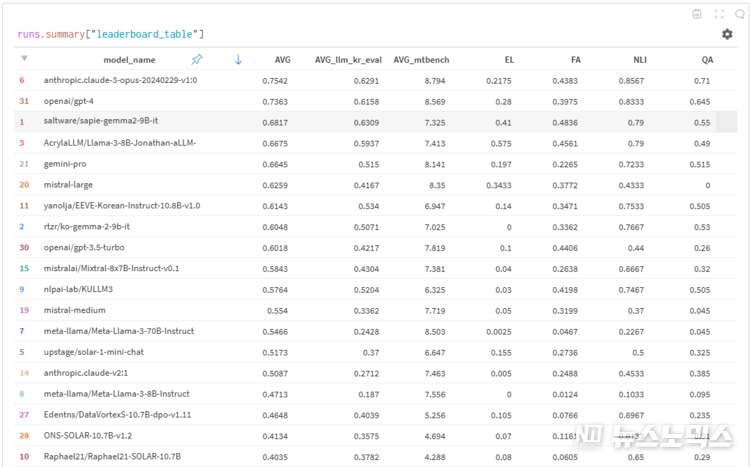750x467 pixels.
Task: Click NLI value 0.7667 in ko-gemma row
Action: click(x=631, y=227)
